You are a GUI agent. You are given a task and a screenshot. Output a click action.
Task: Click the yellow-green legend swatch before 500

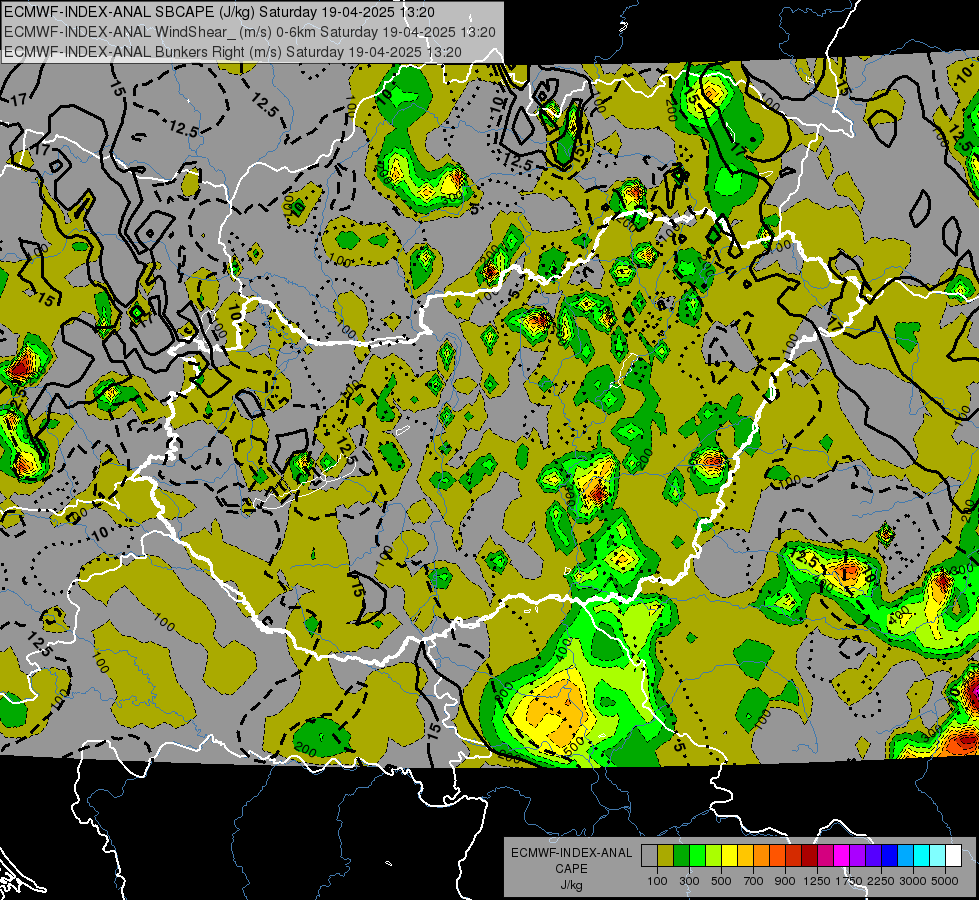point(714,856)
